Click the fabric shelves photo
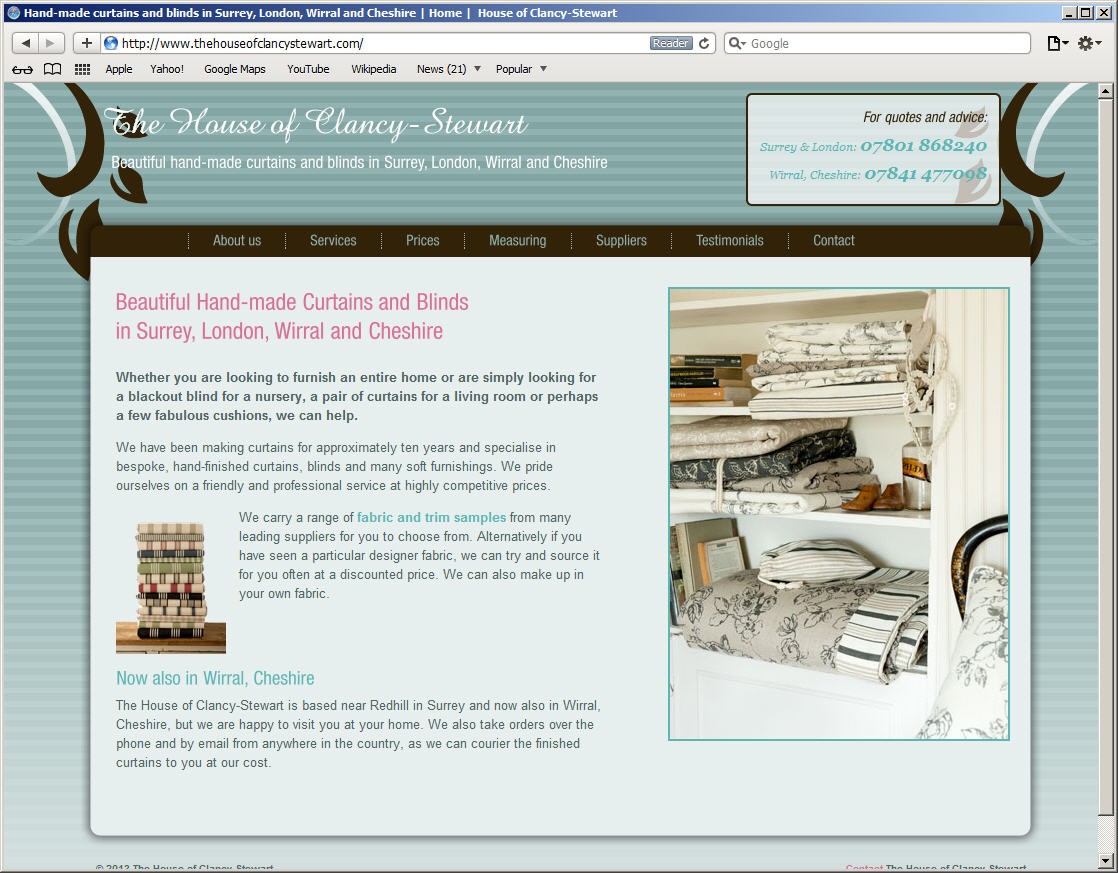 [838, 514]
